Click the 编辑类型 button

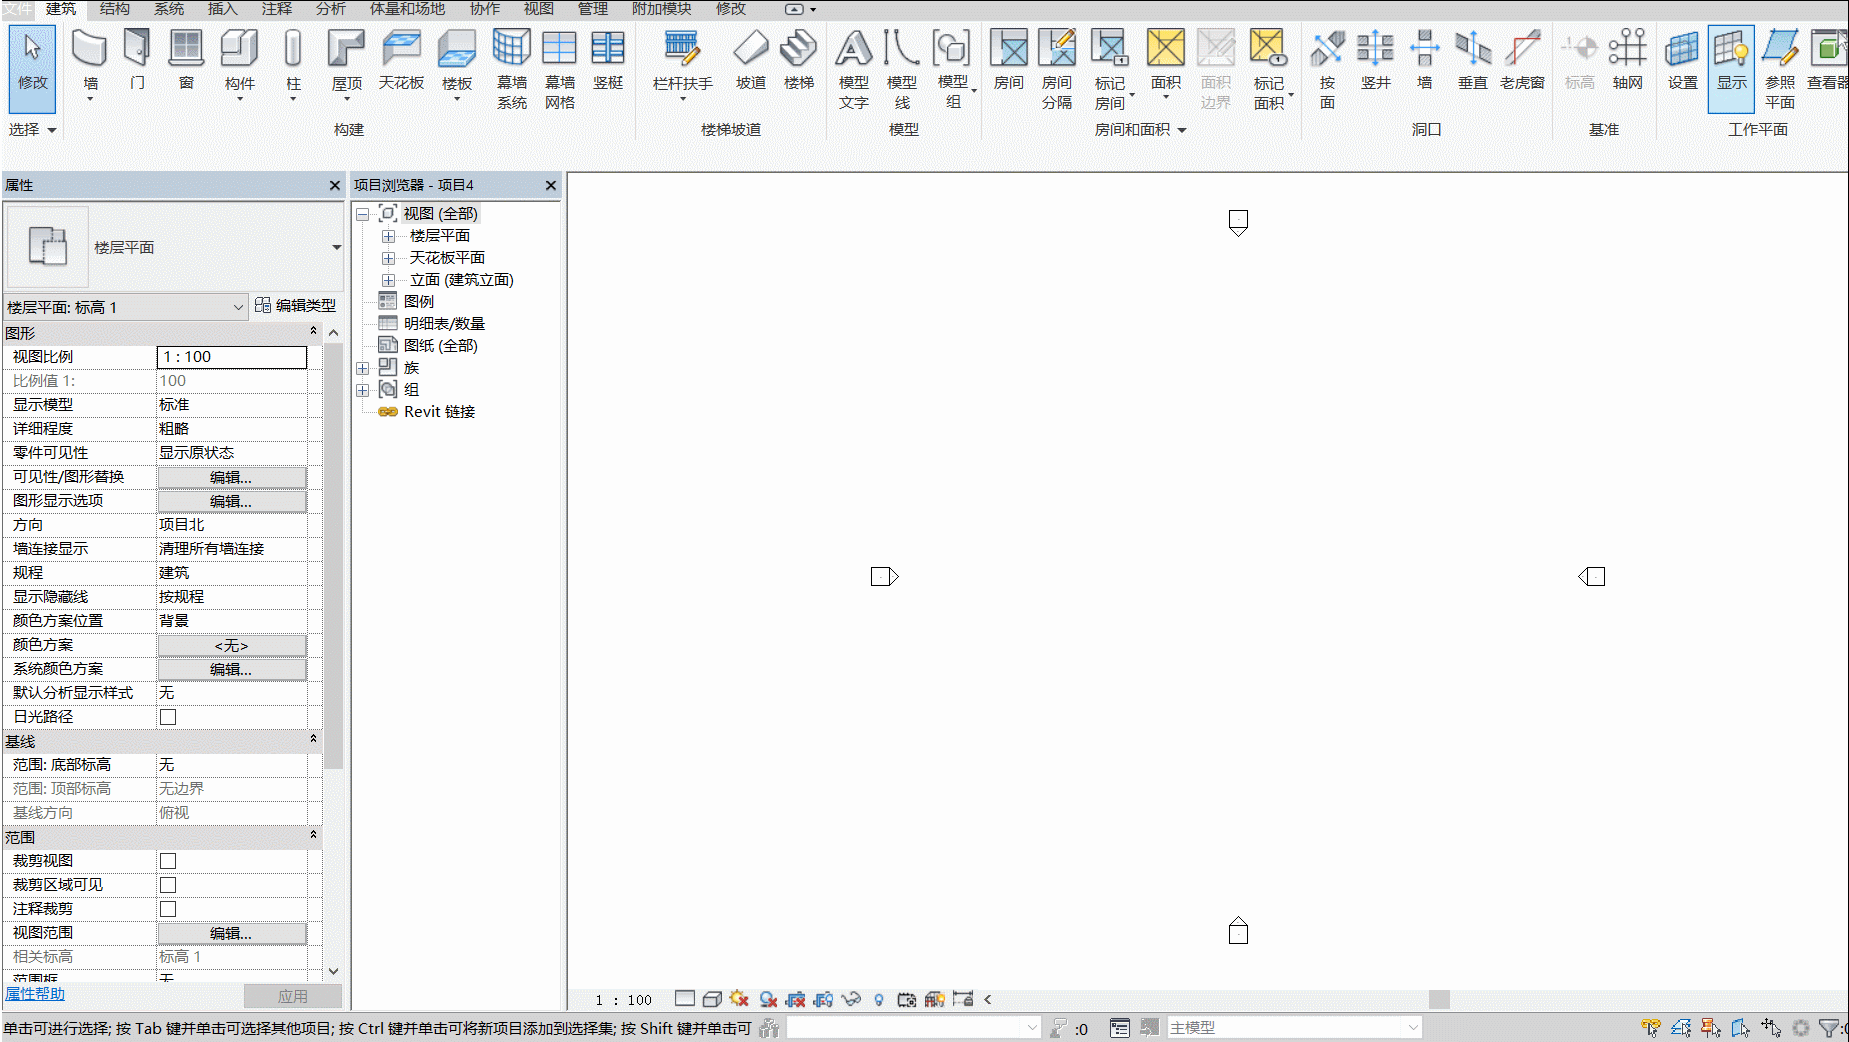[296, 305]
